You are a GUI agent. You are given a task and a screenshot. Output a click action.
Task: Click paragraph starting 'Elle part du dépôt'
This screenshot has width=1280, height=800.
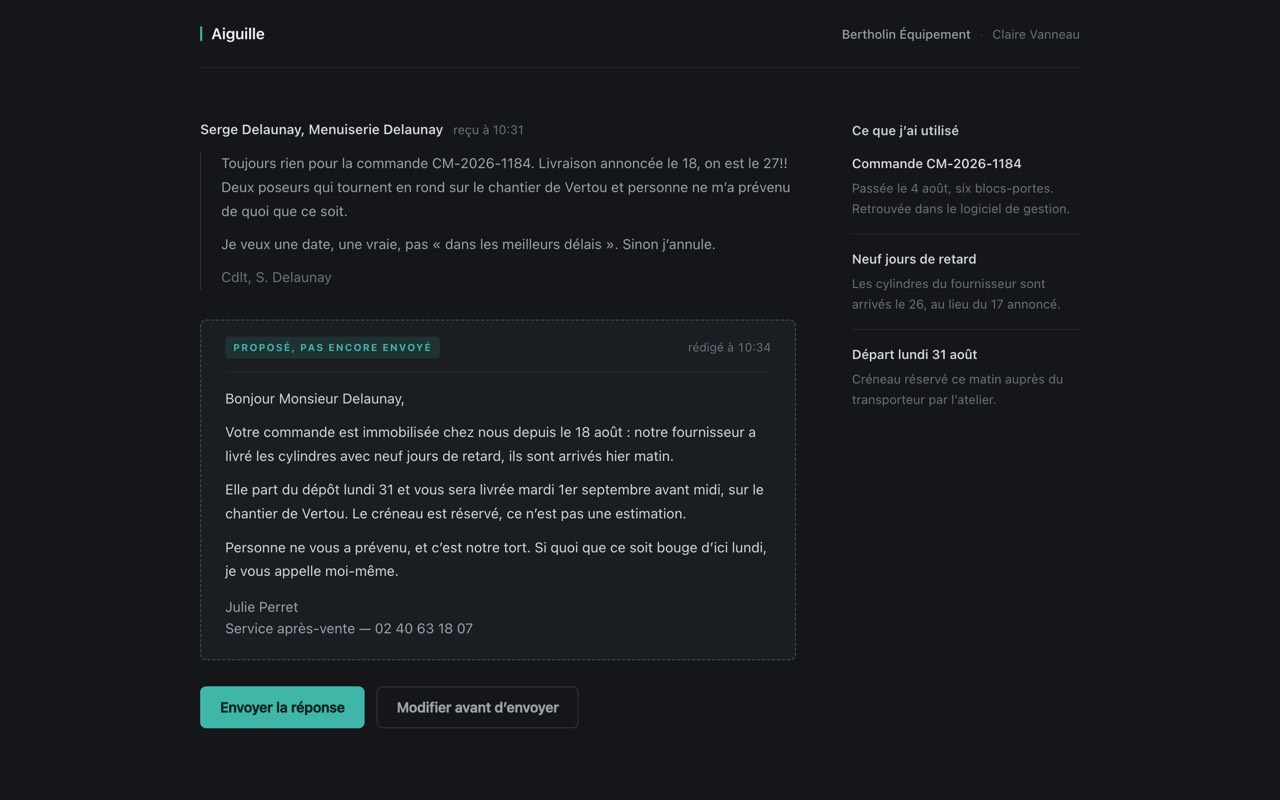(x=497, y=501)
